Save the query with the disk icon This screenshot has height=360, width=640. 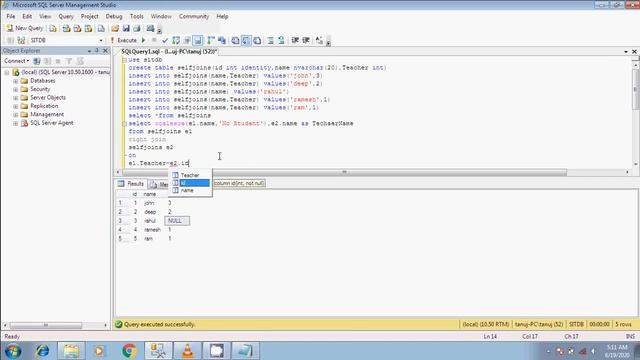coord(126,29)
